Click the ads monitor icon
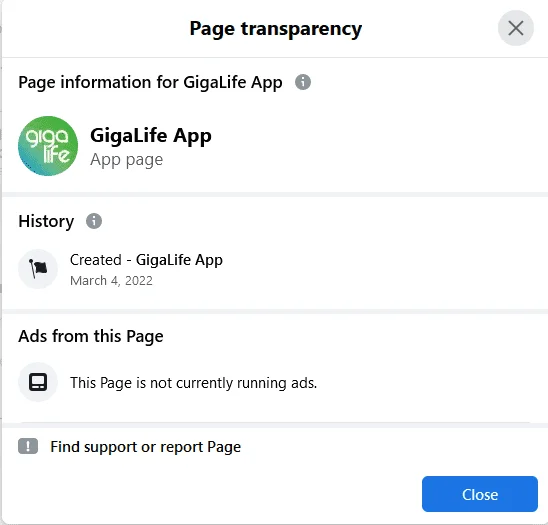 pos(38,382)
